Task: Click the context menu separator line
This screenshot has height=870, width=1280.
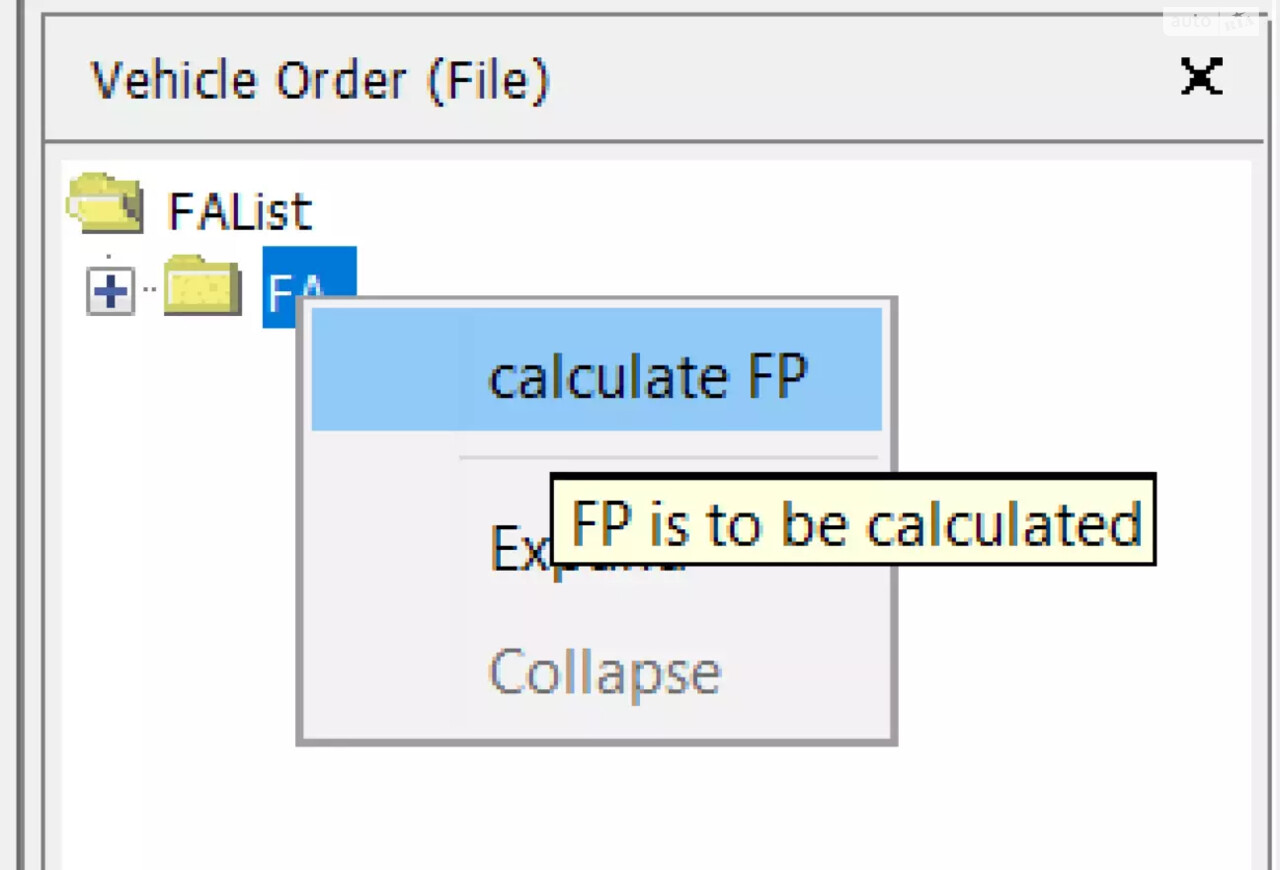Action: [x=668, y=458]
